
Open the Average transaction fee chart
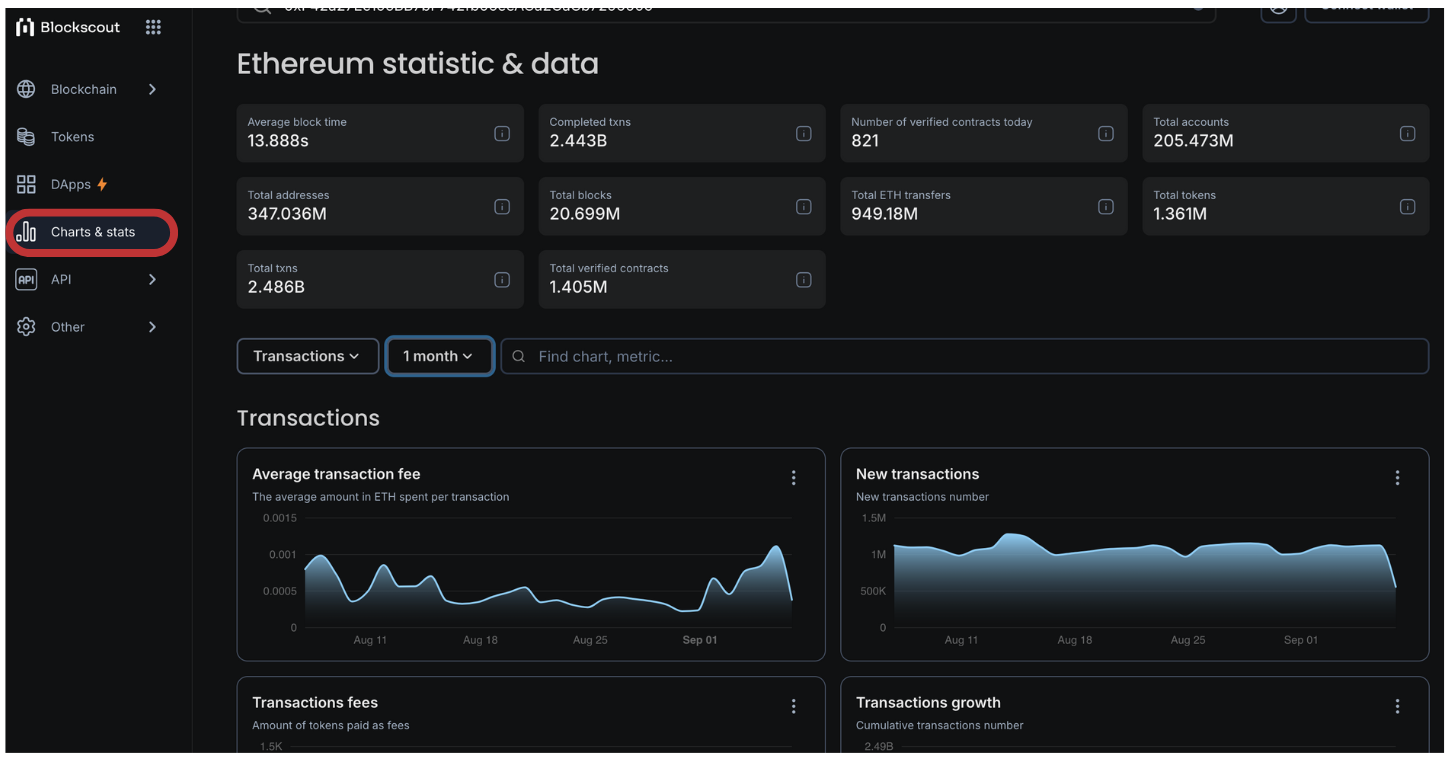[336, 474]
